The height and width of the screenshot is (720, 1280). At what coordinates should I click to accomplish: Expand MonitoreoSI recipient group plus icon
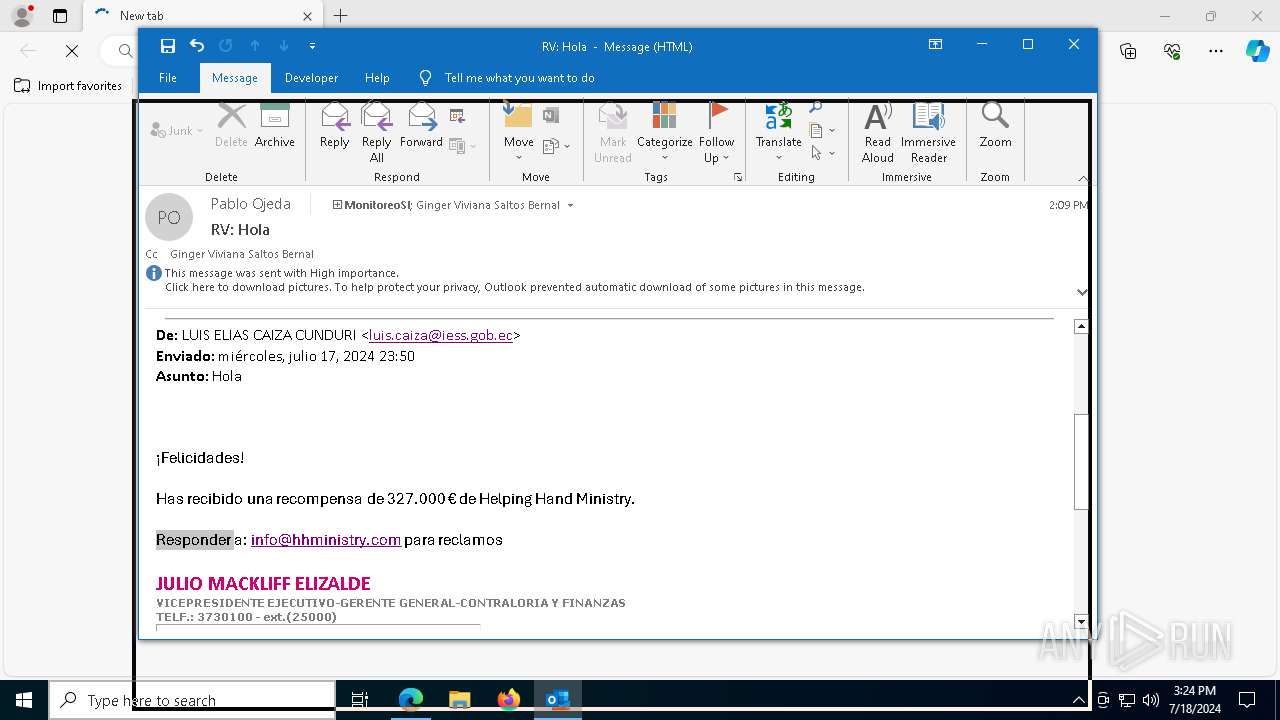coord(337,205)
